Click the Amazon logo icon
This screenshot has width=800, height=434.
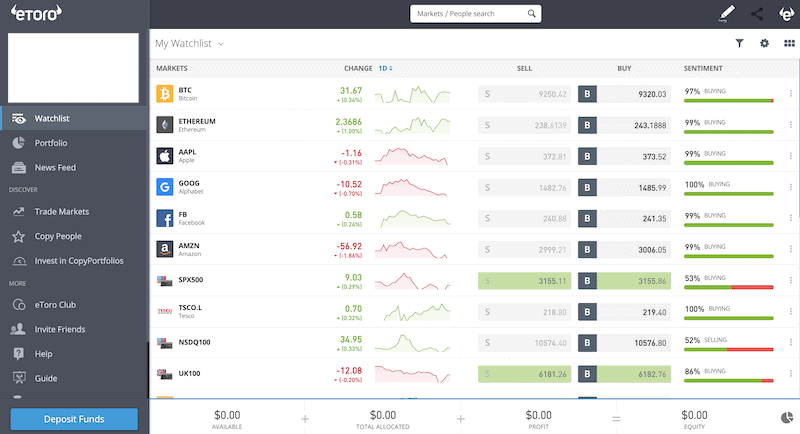click(x=164, y=249)
